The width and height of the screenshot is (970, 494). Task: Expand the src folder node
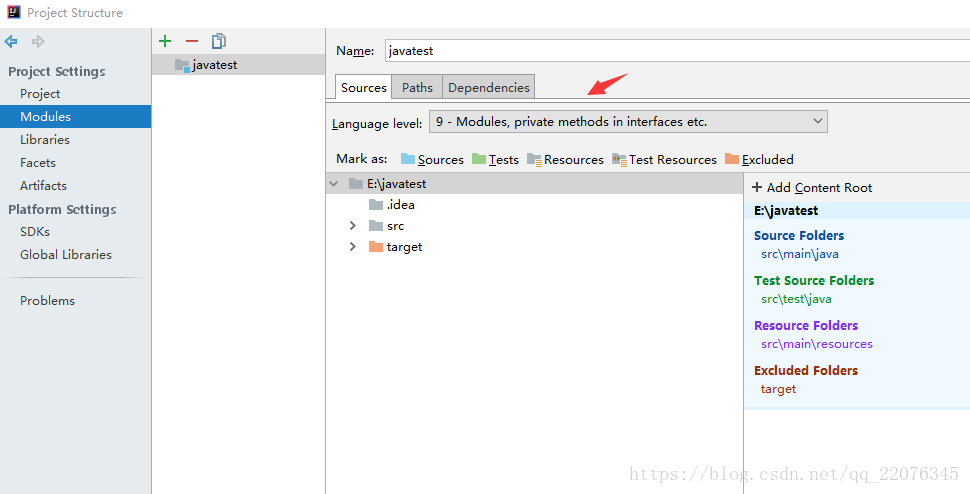point(352,226)
